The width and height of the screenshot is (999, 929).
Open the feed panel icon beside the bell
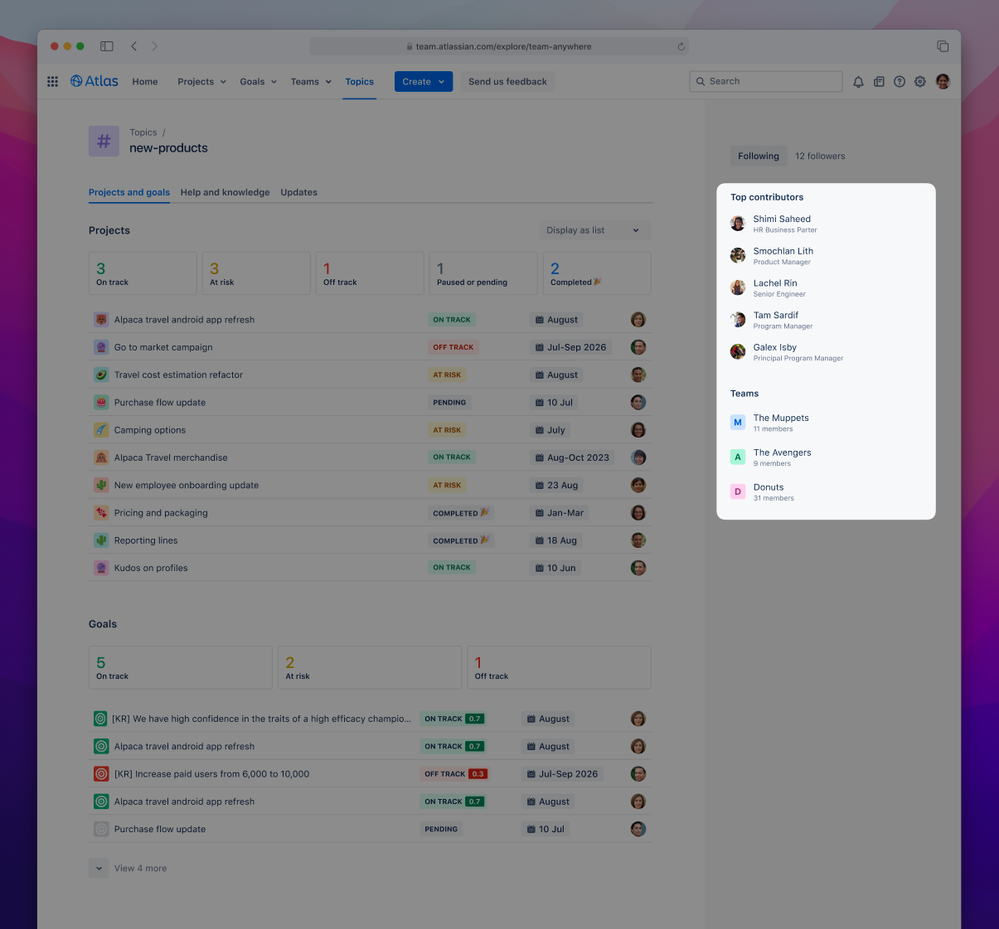click(x=879, y=82)
